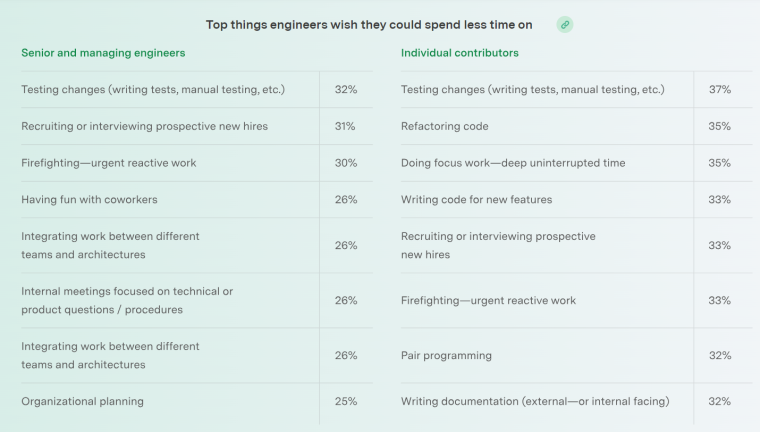Click the 35% value beside Refactoring code

tap(720, 126)
